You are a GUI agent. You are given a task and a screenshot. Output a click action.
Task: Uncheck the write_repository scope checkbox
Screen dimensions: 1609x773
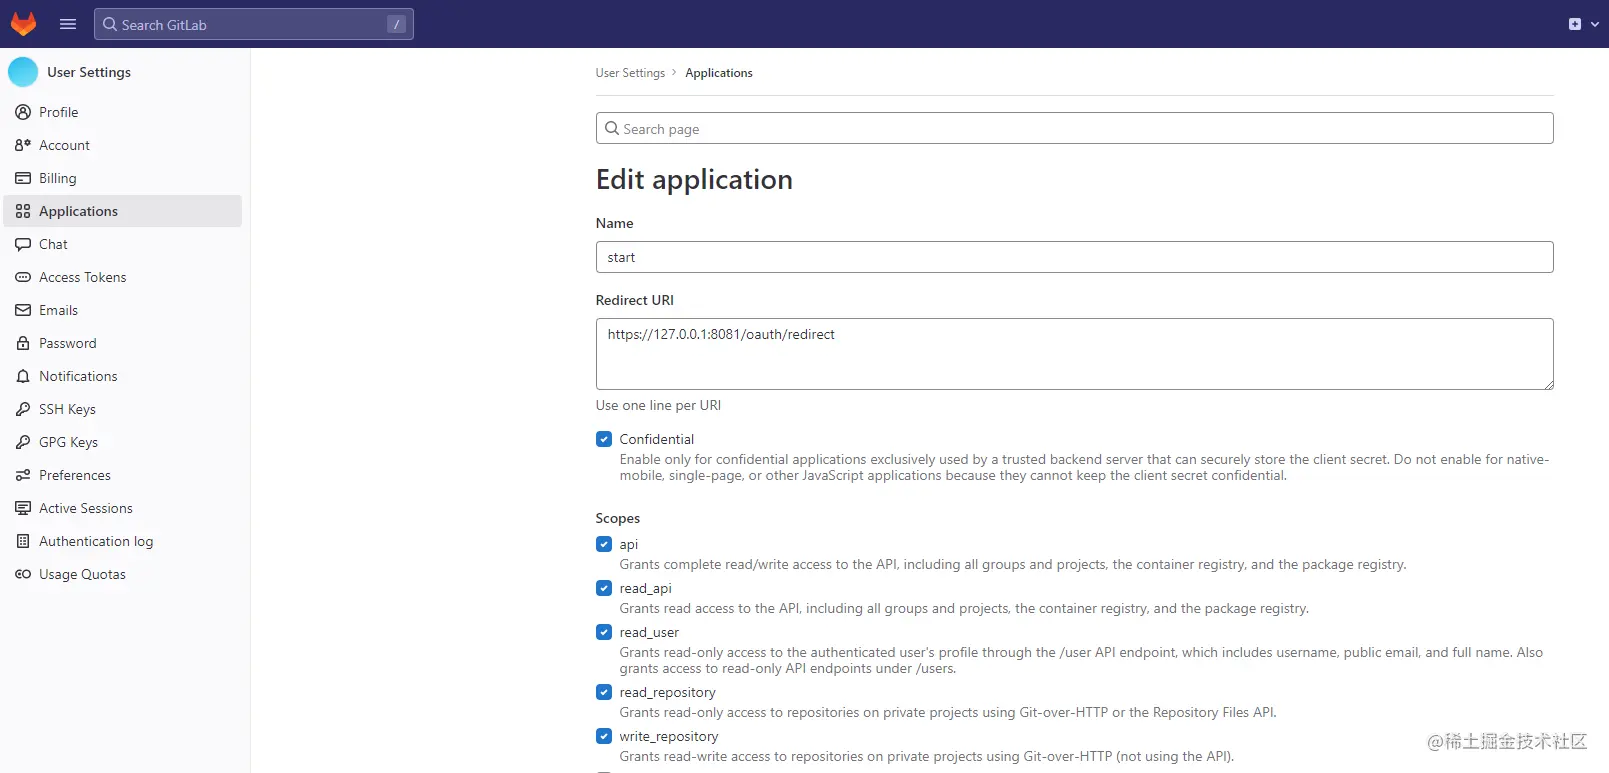(x=604, y=736)
